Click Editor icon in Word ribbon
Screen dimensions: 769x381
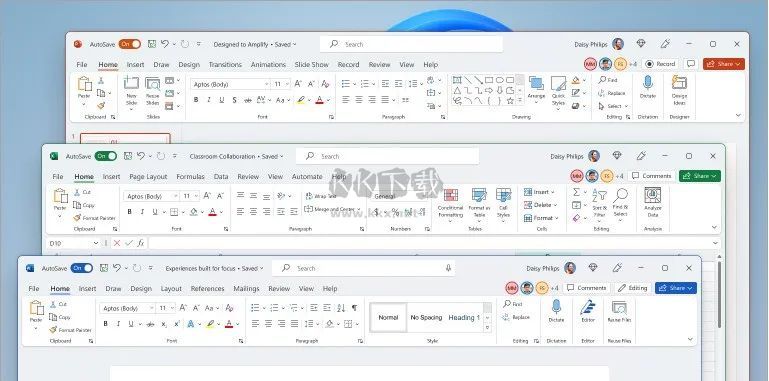click(588, 307)
